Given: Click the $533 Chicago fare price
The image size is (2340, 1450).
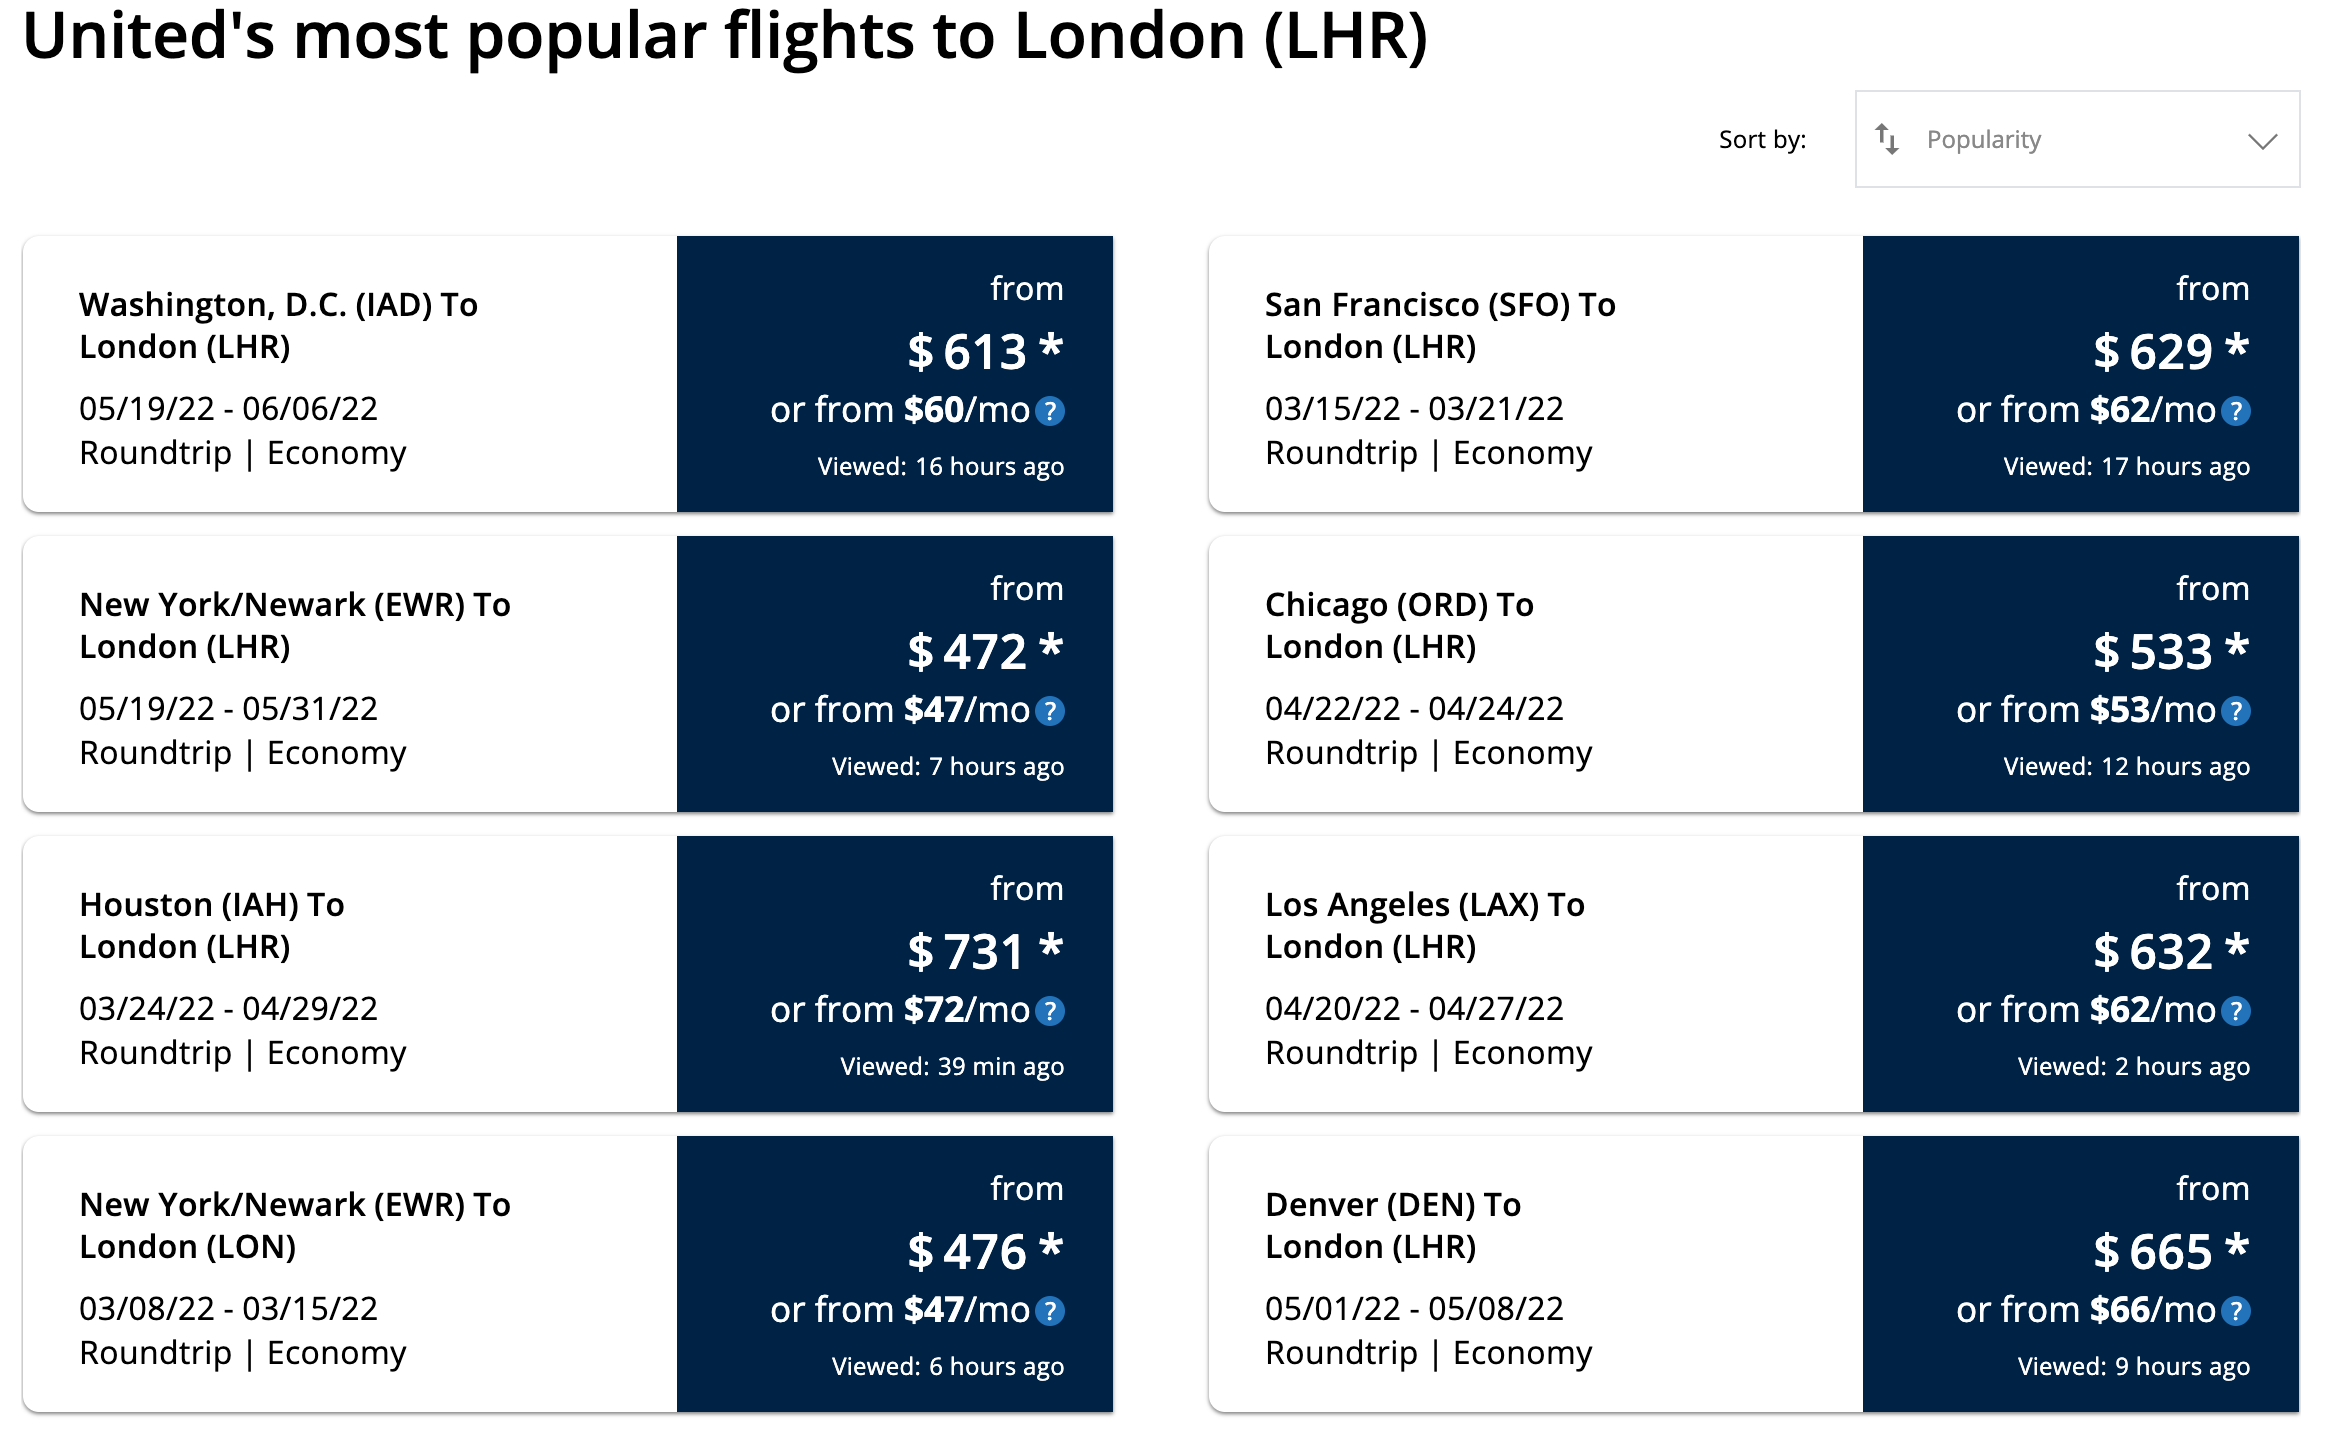Looking at the screenshot, I should click(x=2152, y=652).
